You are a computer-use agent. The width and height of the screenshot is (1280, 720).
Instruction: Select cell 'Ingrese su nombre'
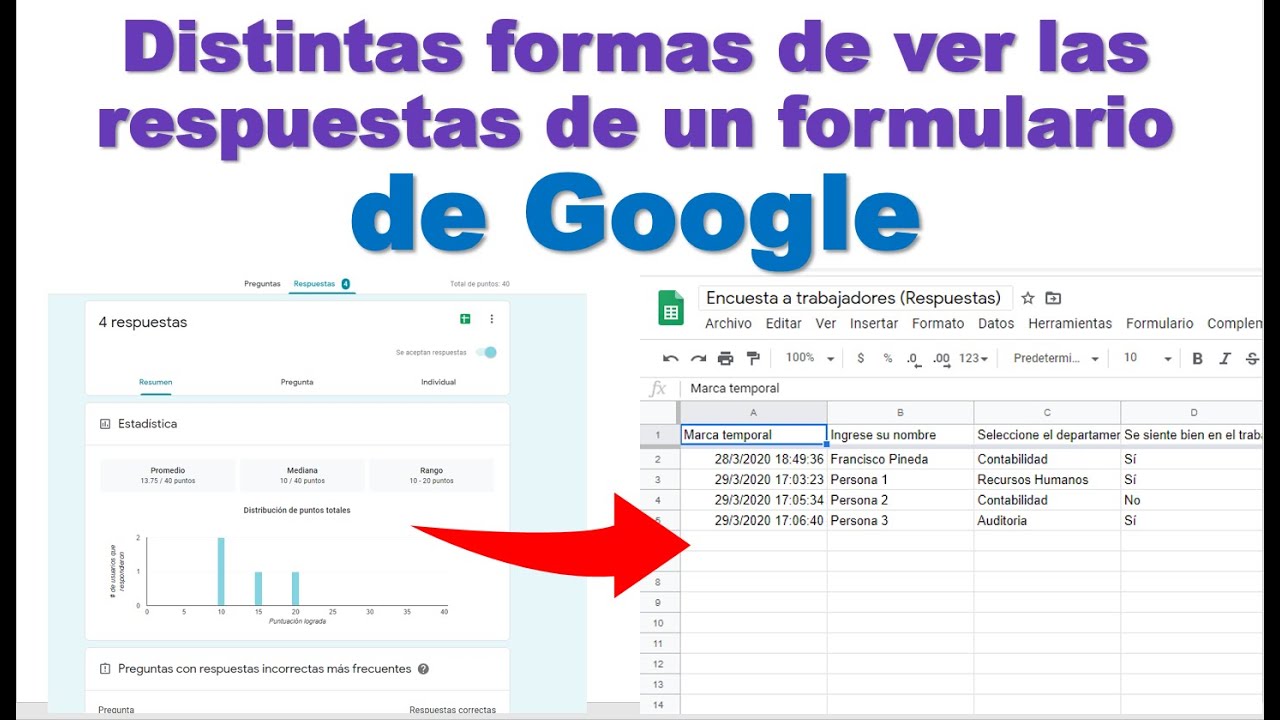tap(900, 435)
